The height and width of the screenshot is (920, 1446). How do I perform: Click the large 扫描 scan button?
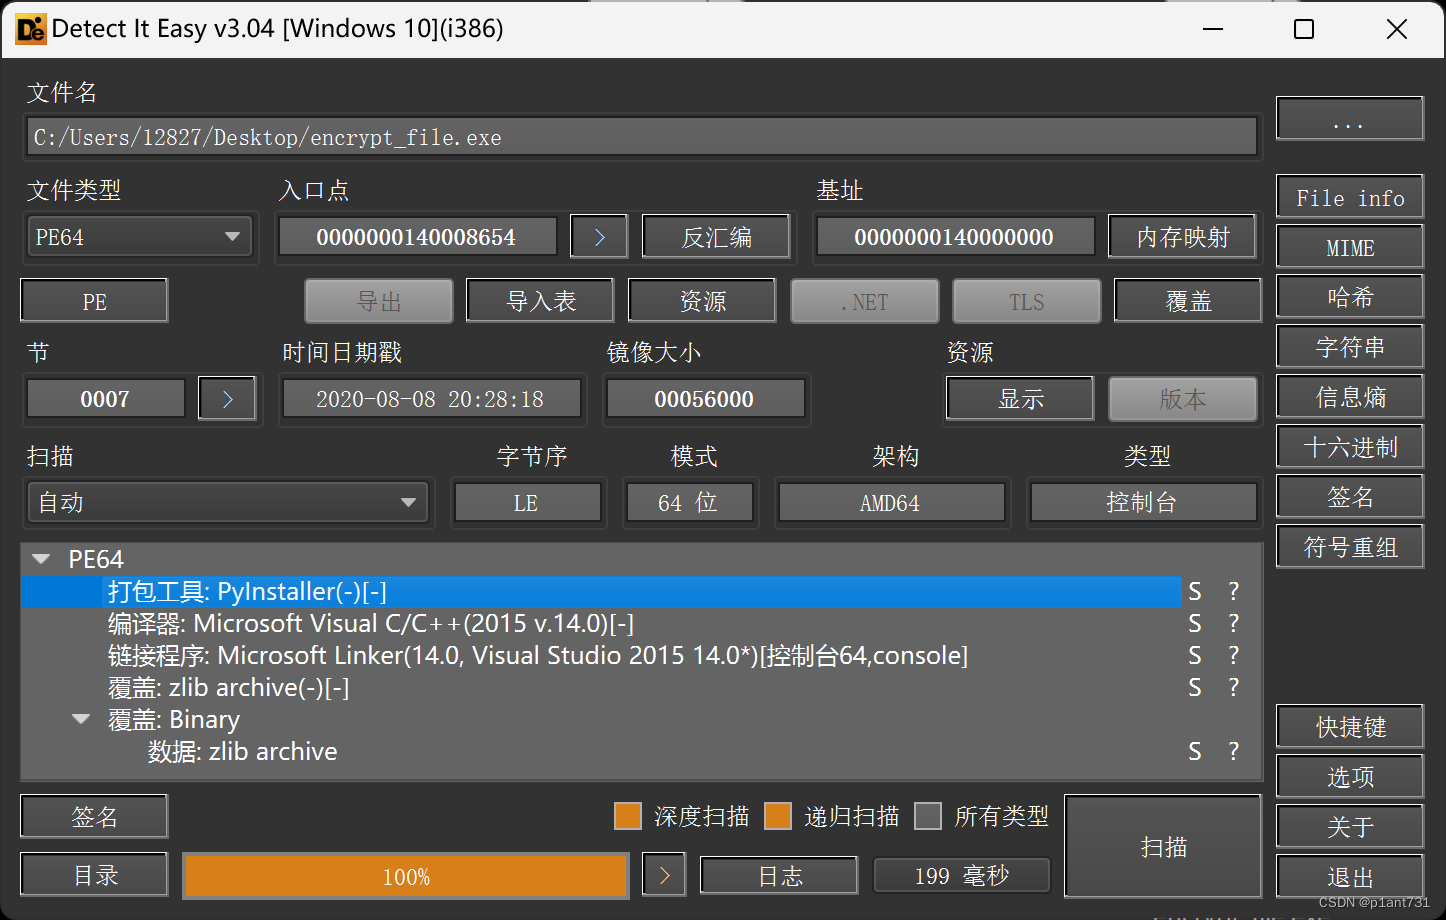tap(1163, 847)
